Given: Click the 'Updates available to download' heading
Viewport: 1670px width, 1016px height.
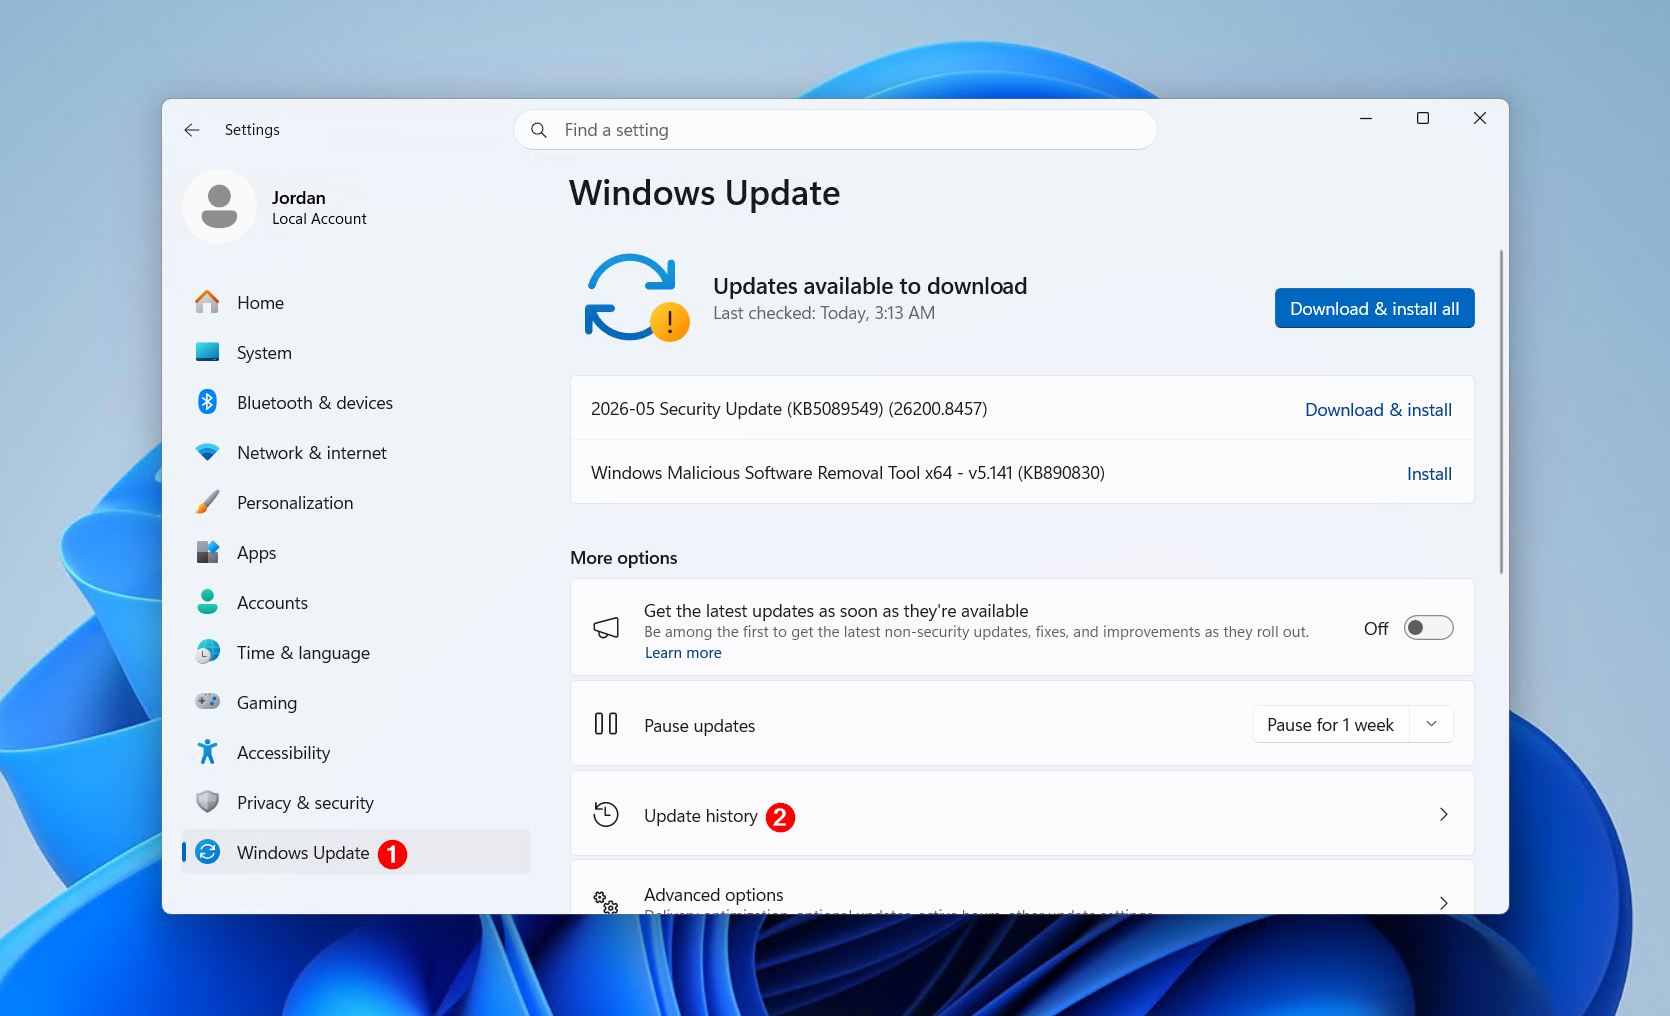Looking at the screenshot, I should [870, 286].
